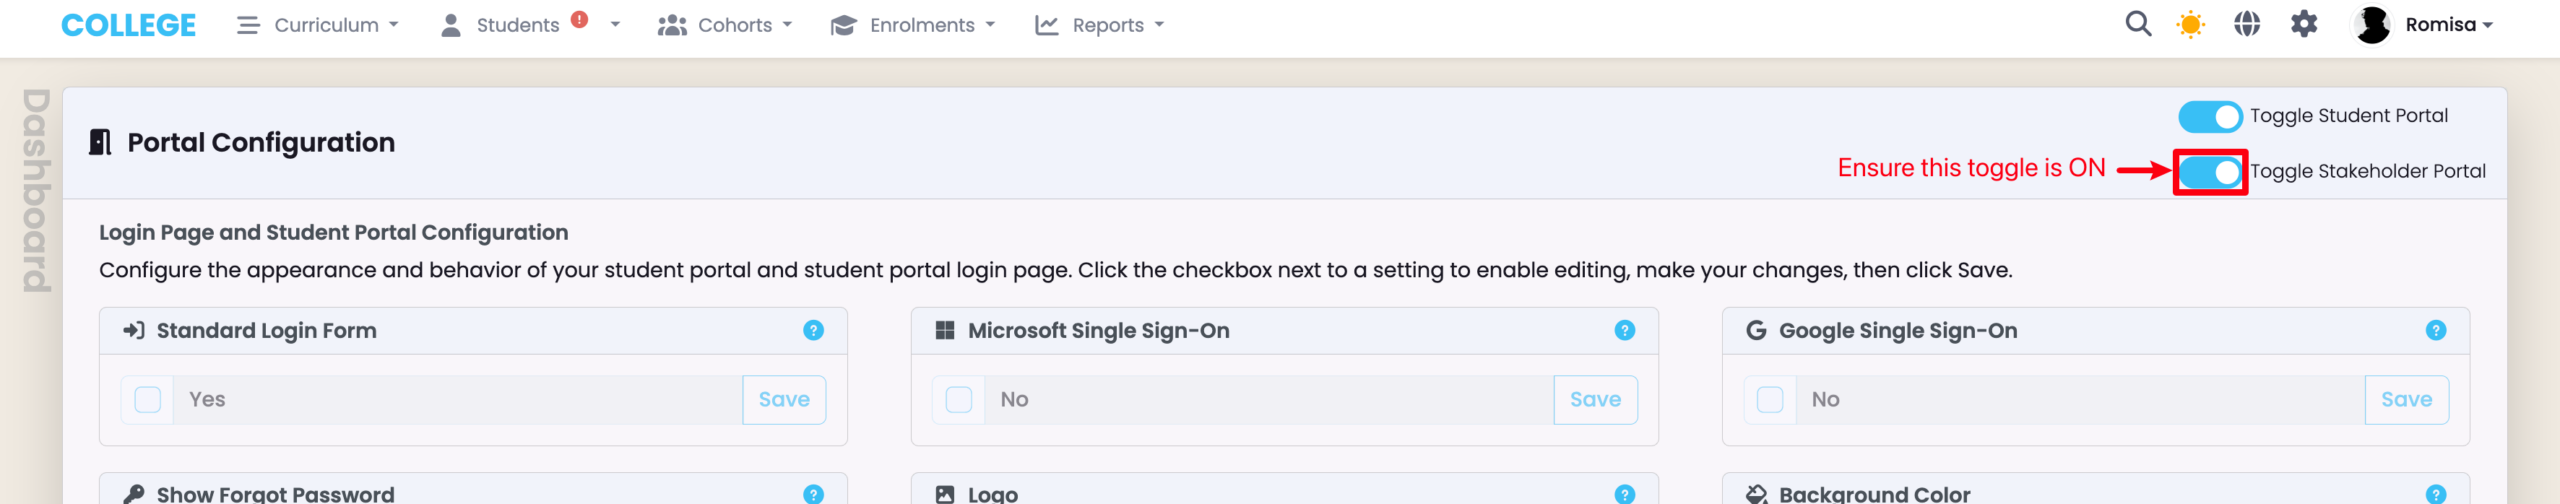Click the Students red alert badge
This screenshot has width=2560, height=504.
pyautogui.click(x=579, y=19)
